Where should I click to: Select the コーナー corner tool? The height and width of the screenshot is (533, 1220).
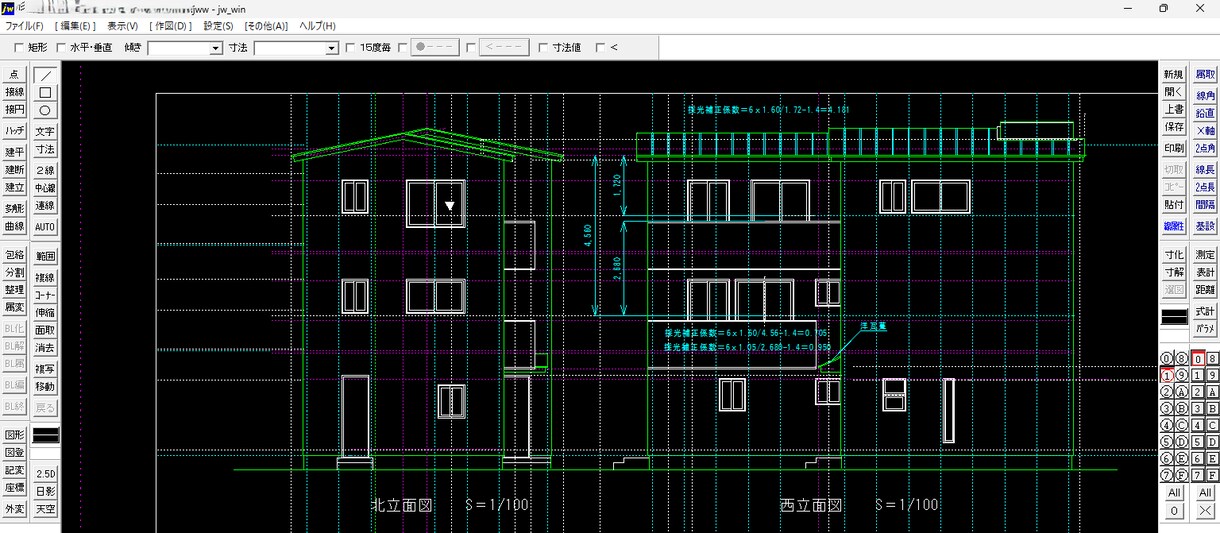(x=45, y=295)
